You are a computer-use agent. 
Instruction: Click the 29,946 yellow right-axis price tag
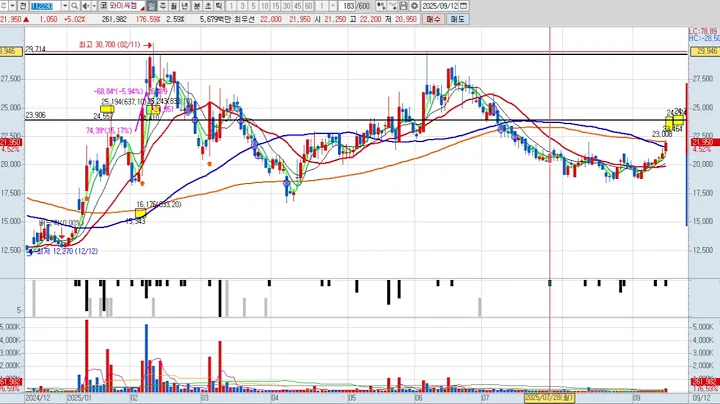(x=704, y=51)
